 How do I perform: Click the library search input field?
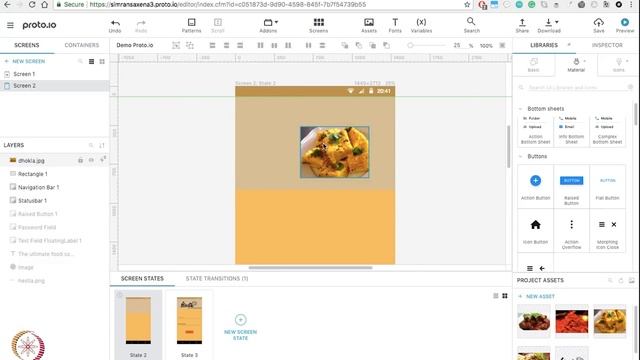click(x=576, y=87)
